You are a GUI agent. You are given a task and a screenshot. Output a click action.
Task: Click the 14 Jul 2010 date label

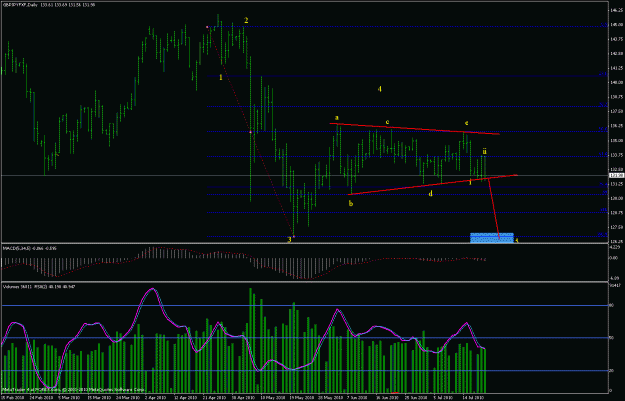[474, 397]
